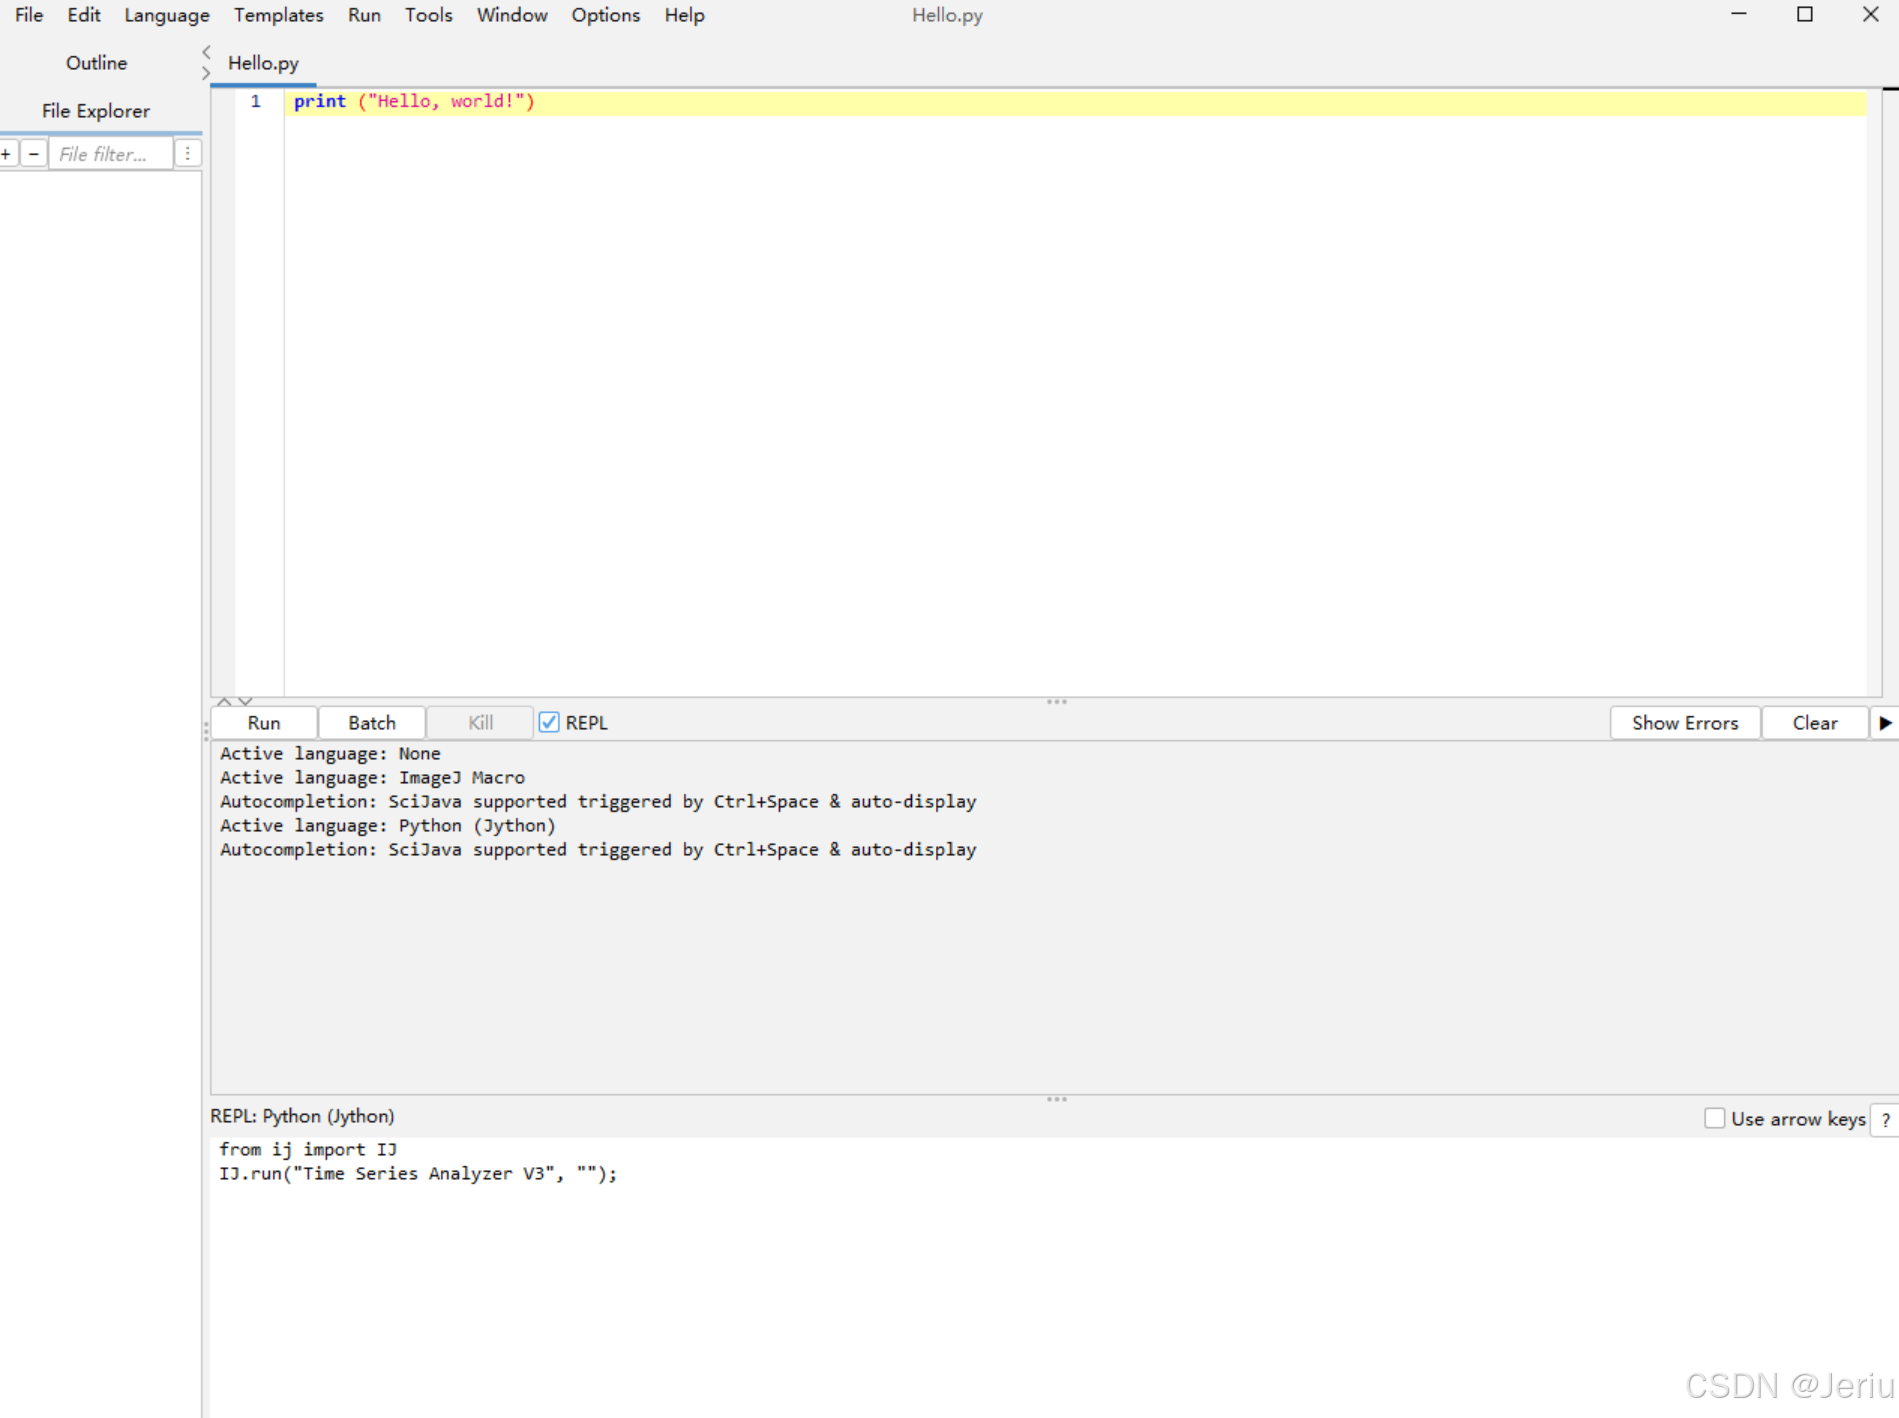The image size is (1899, 1418).
Task: Click the print statement code line
Action: click(414, 101)
